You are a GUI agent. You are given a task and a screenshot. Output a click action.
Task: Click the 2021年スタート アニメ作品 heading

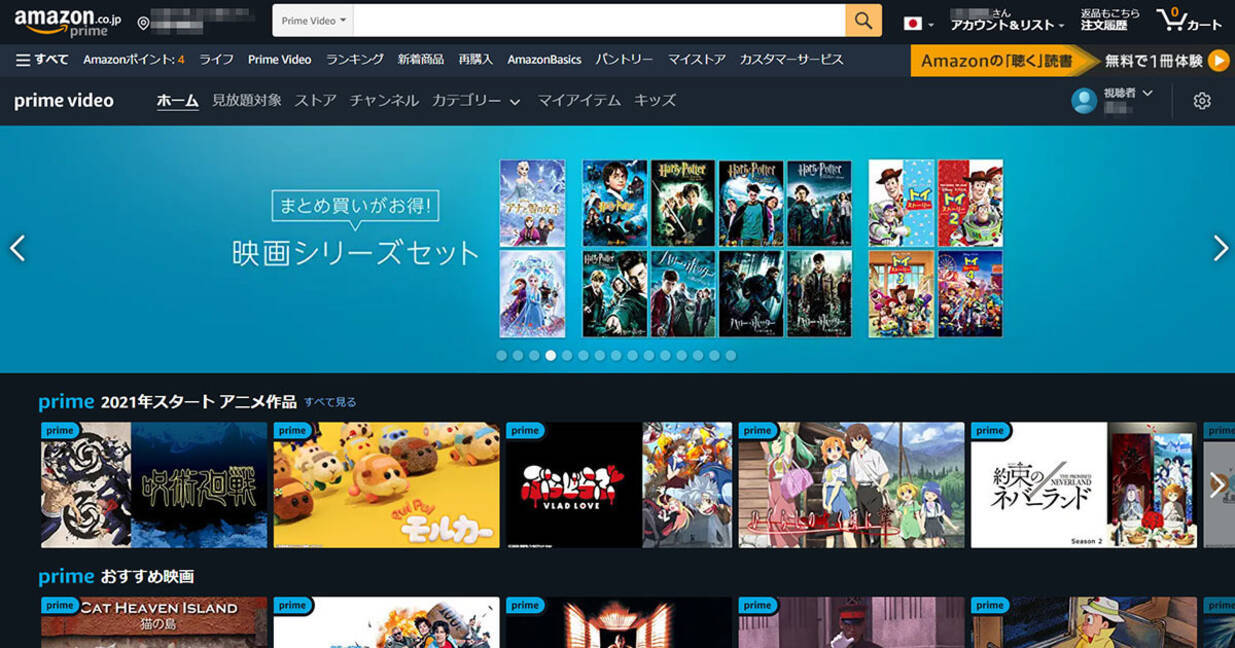(x=199, y=402)
